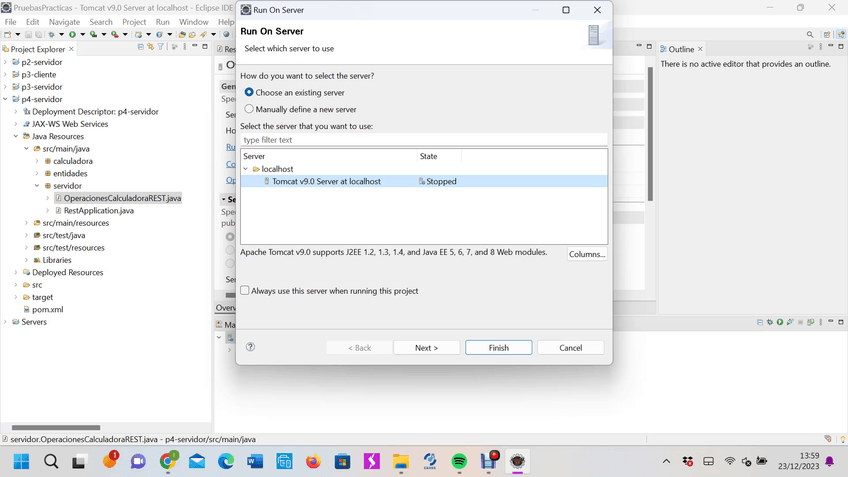Click the Open Type folder toolbar icon
The width and height of the screenshot is (848, 477).
coord(182,34)
